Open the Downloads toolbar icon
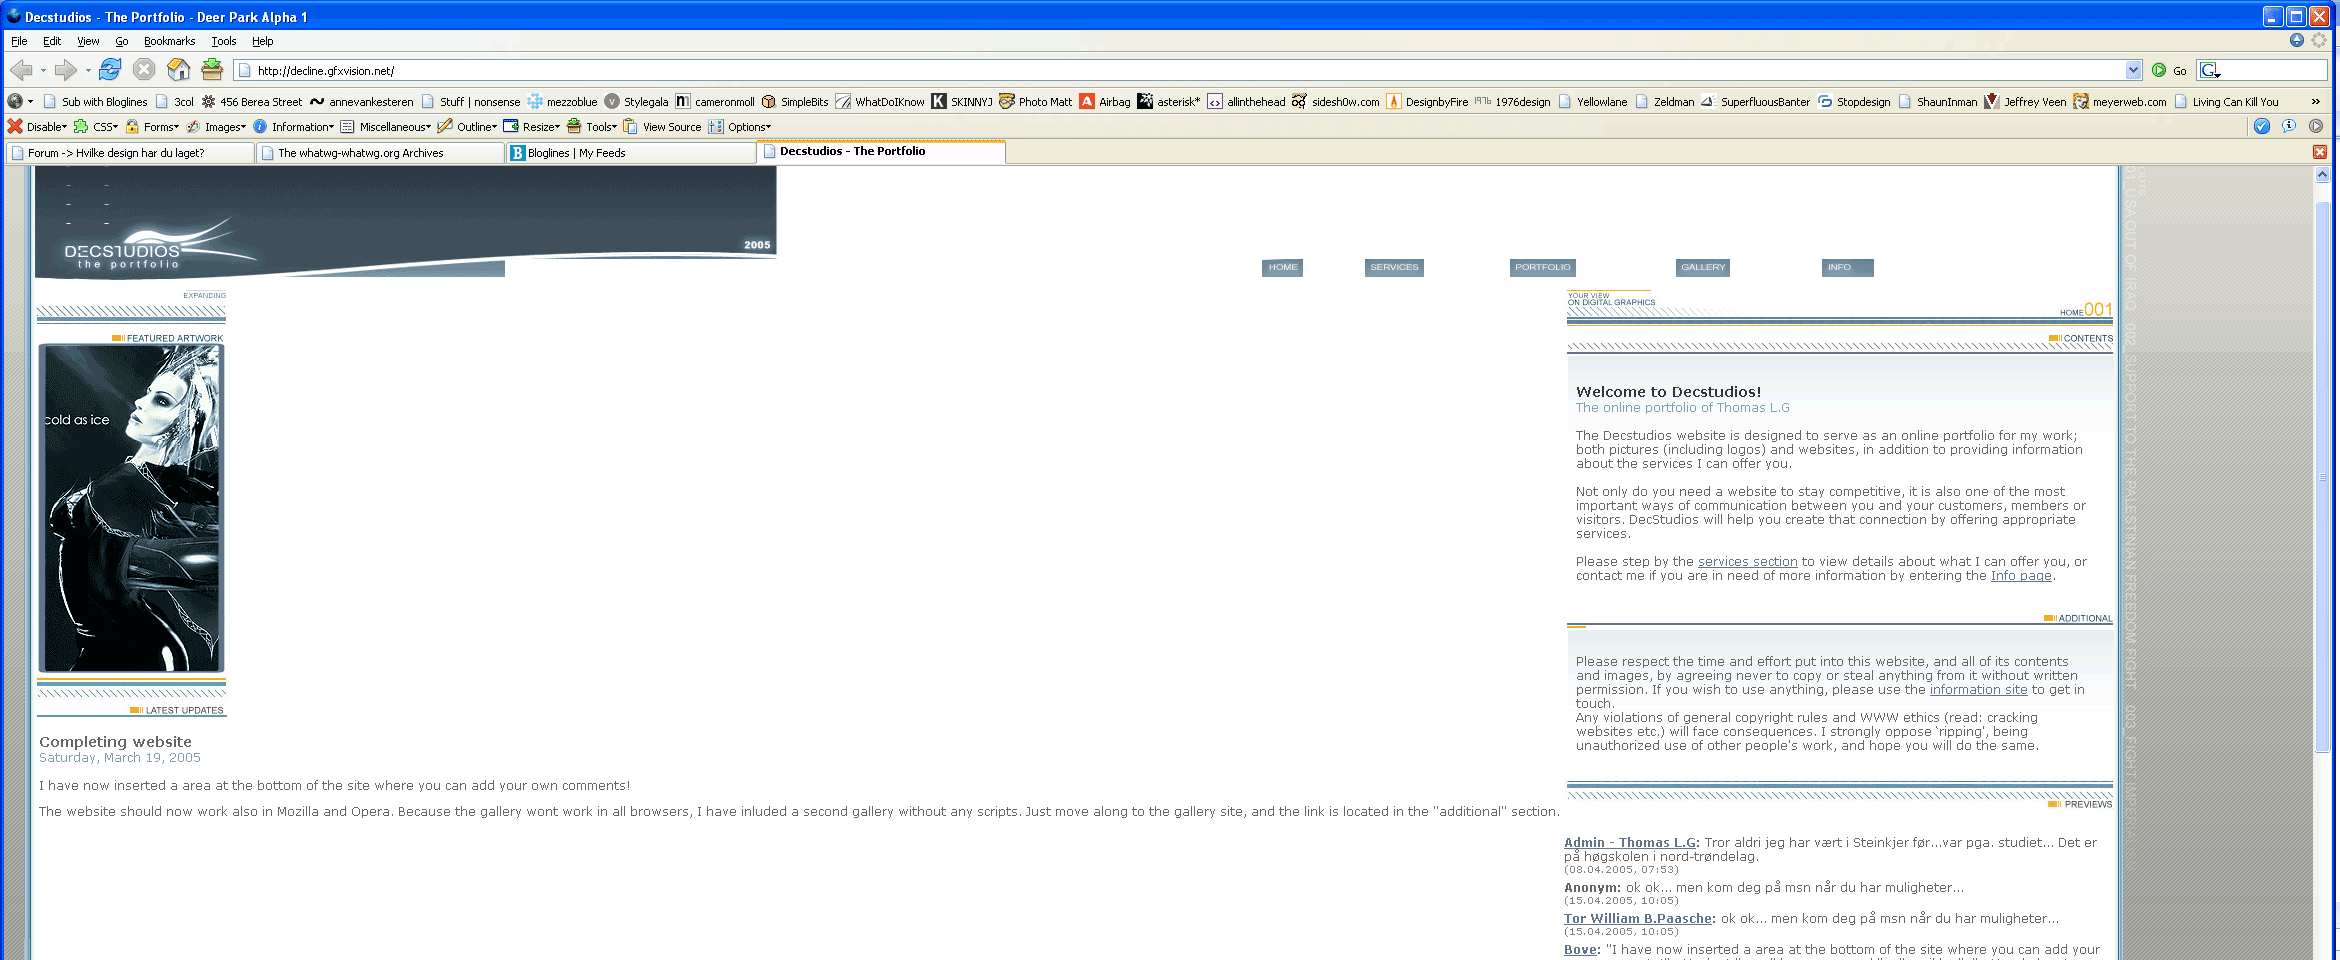 (212, 69)
